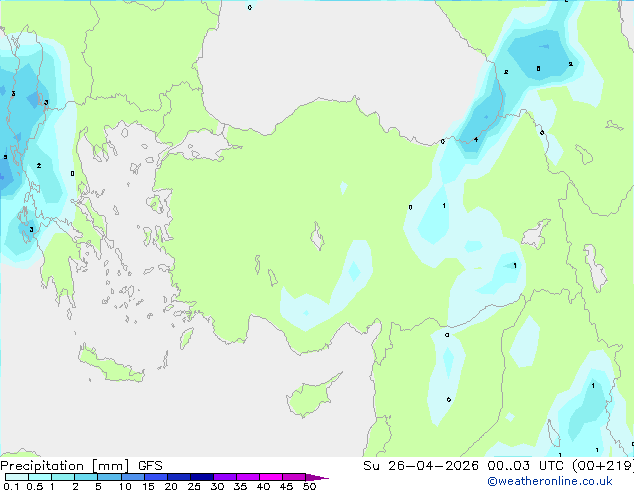Open the weatheronline.co.uk copyright link
This screenshot has height=490, width=634.
click(550, 481)
